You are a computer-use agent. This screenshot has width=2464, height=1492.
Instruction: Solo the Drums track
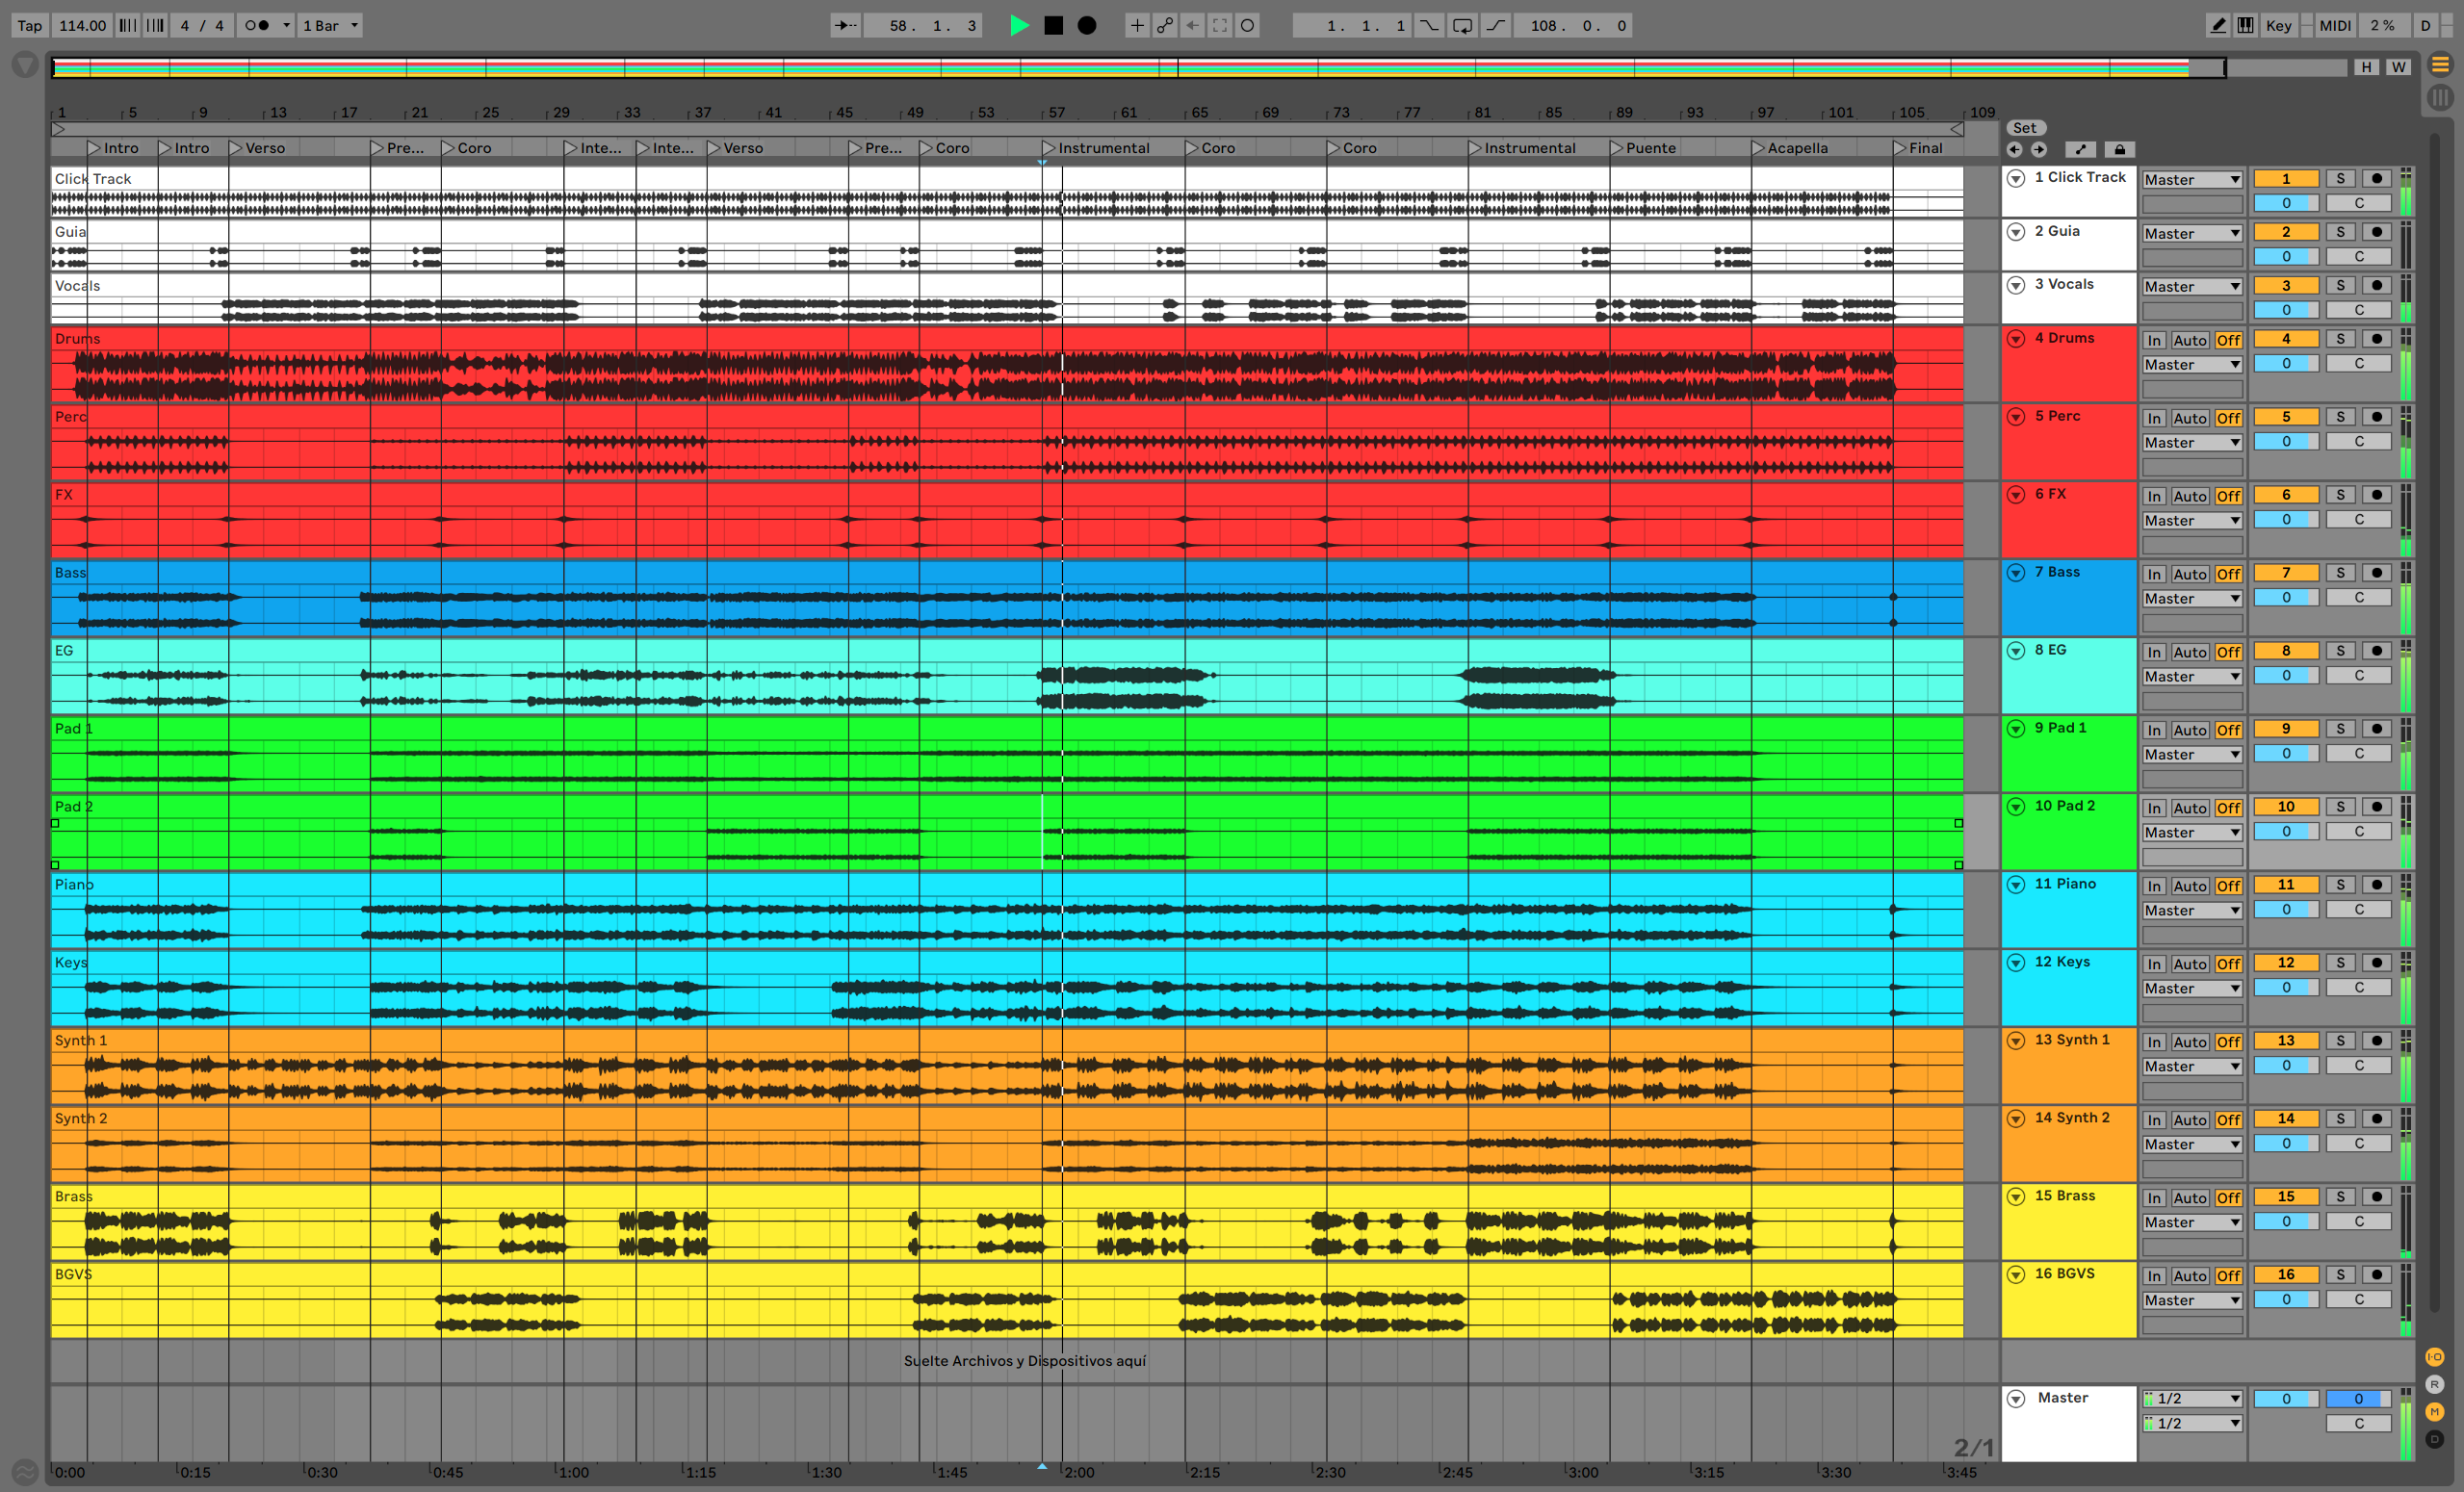pos(2340,339)
